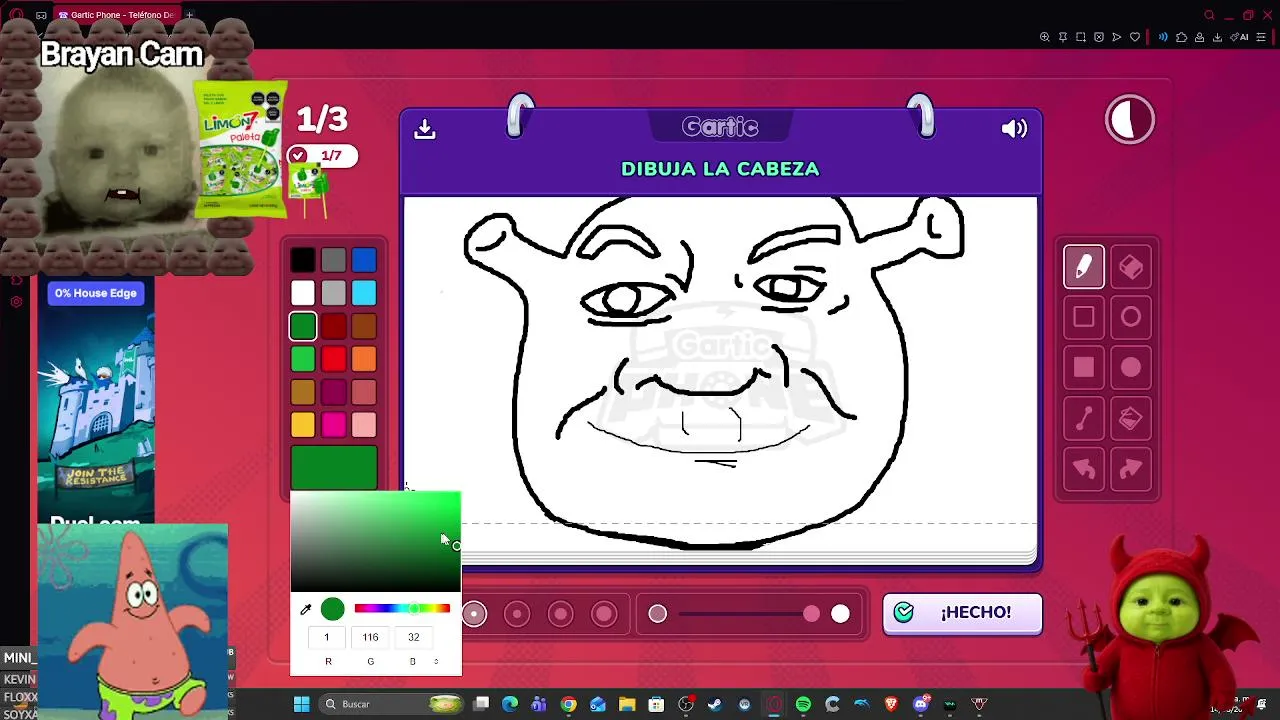The height and width of the screenshot is (720, 1280).
Task: Open the Gartic Phone browser tab
Action: click(x=116, y=15)
